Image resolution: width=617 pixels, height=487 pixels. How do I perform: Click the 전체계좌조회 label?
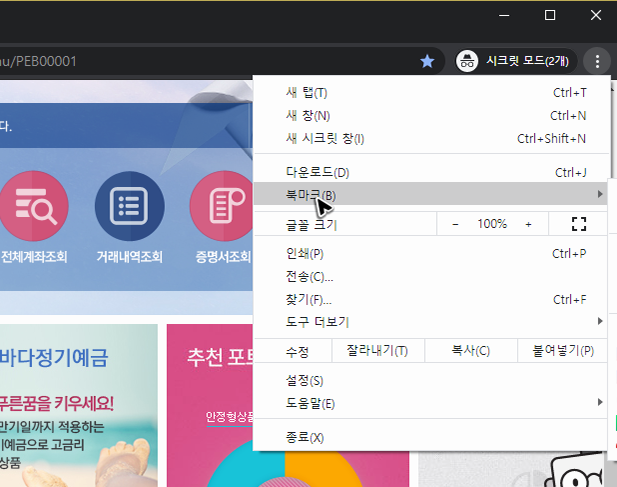point(34,257)
